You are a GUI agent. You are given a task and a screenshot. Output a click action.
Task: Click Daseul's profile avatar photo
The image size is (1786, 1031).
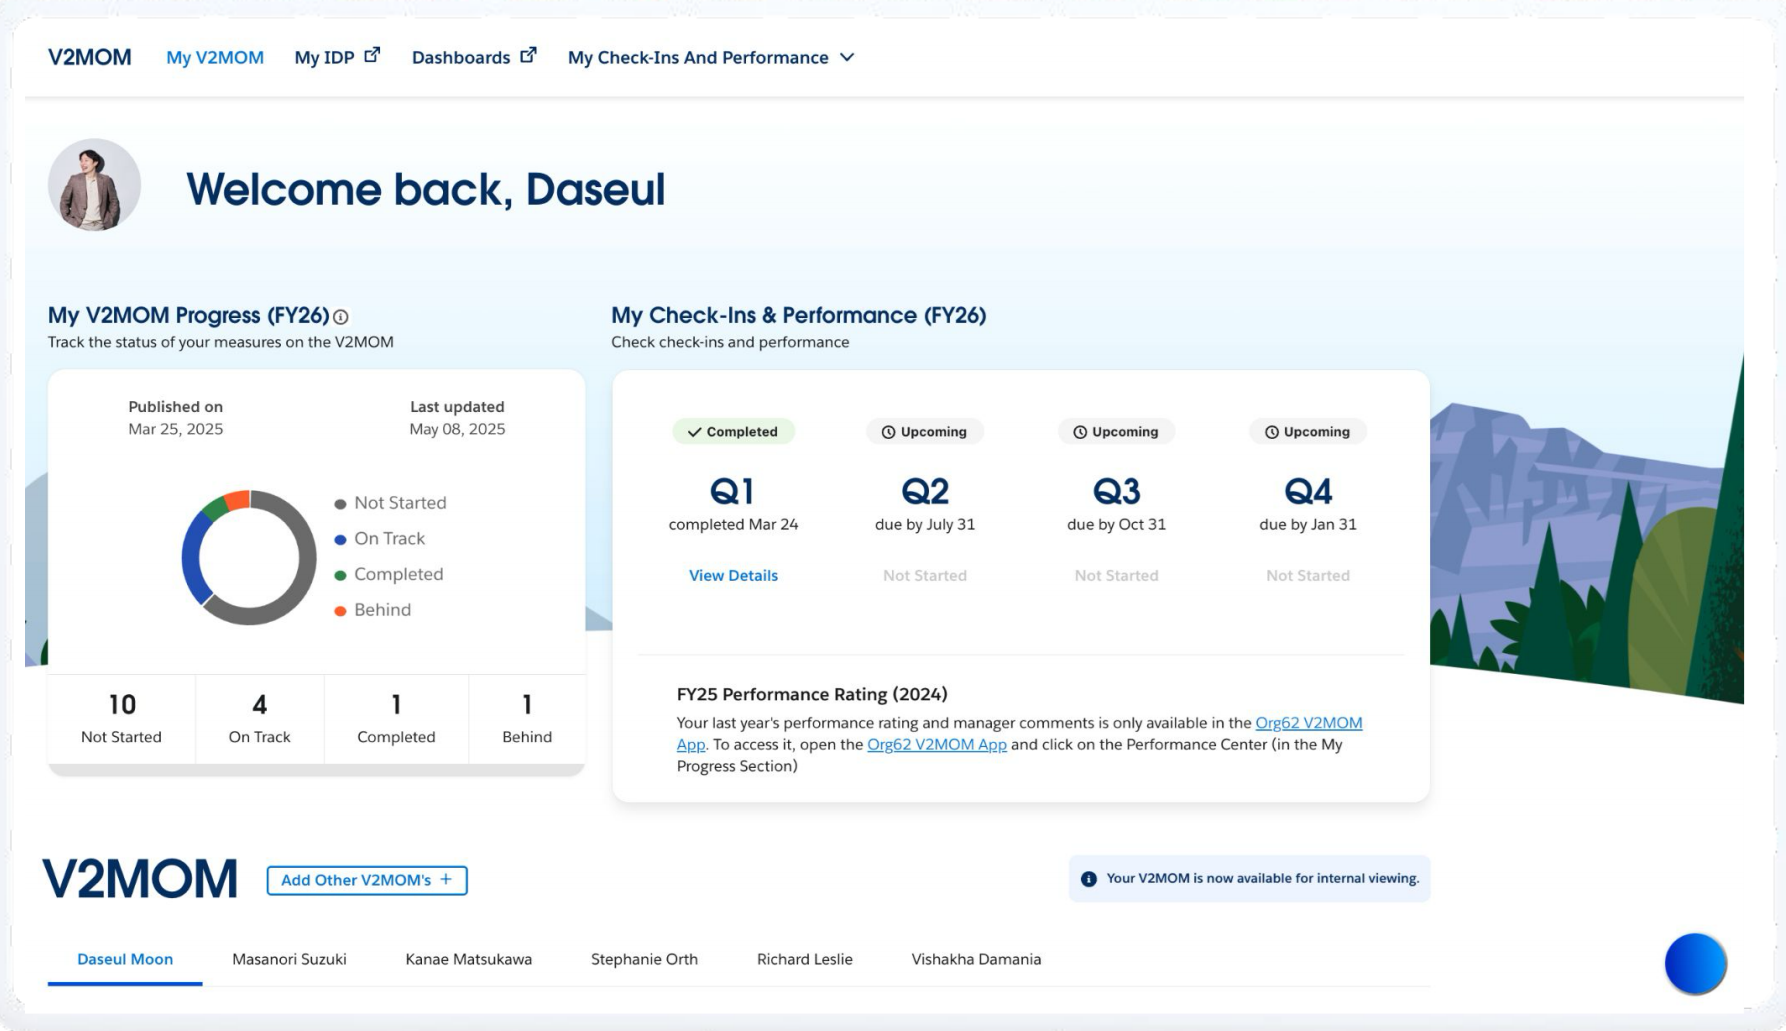tap(94, 185)
